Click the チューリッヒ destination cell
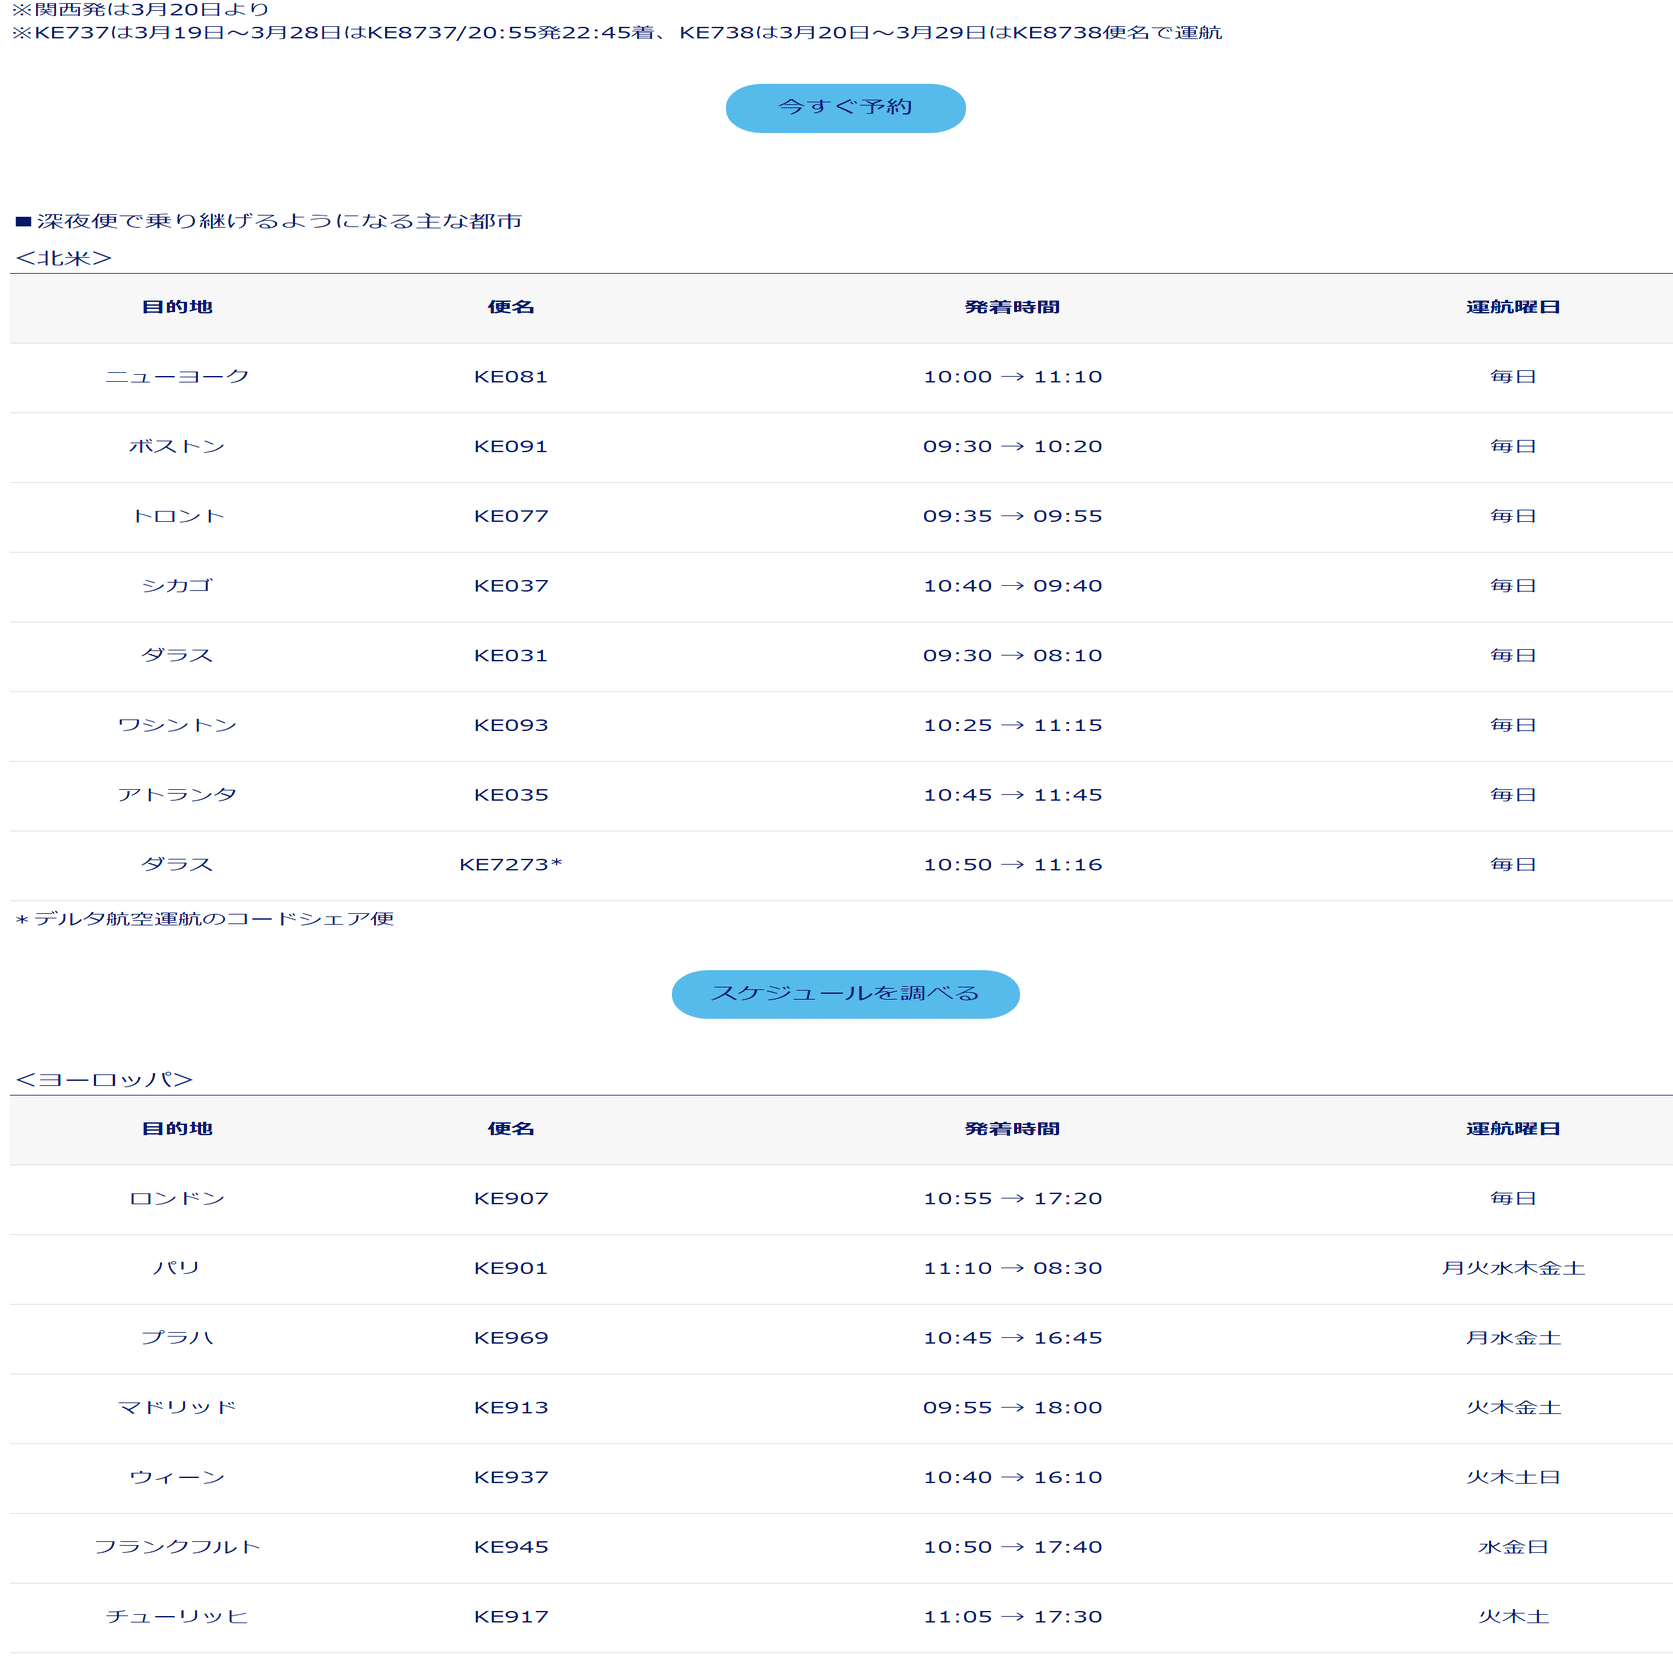 tap(177, 1617)
